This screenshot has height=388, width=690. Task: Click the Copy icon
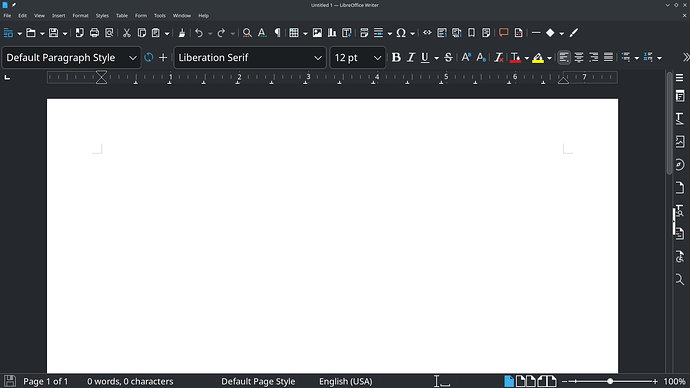pyautogui.click(x=142, y=33)
